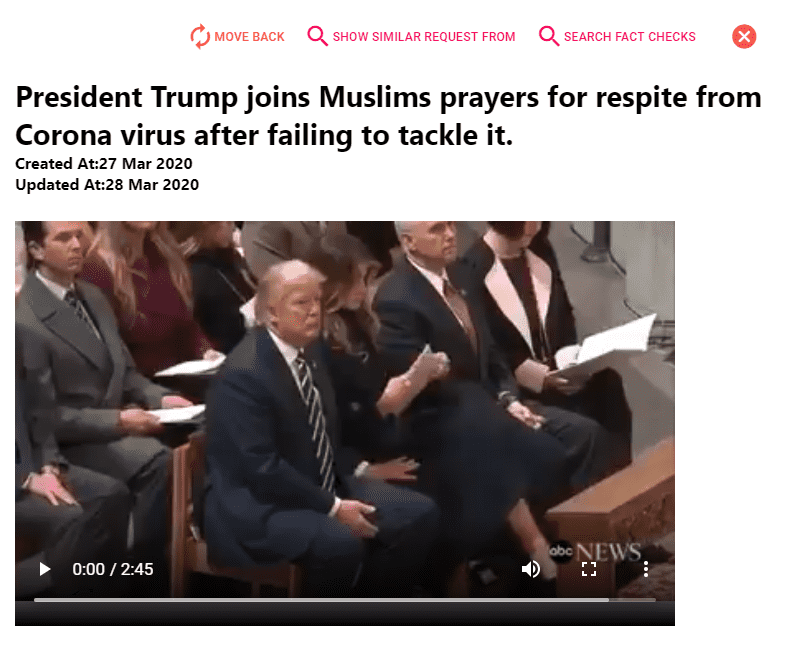Viewport: 789px width, 657px height.
Task: Click the Updated At 28 Mar 2020 text
Action: click(107, 185)
